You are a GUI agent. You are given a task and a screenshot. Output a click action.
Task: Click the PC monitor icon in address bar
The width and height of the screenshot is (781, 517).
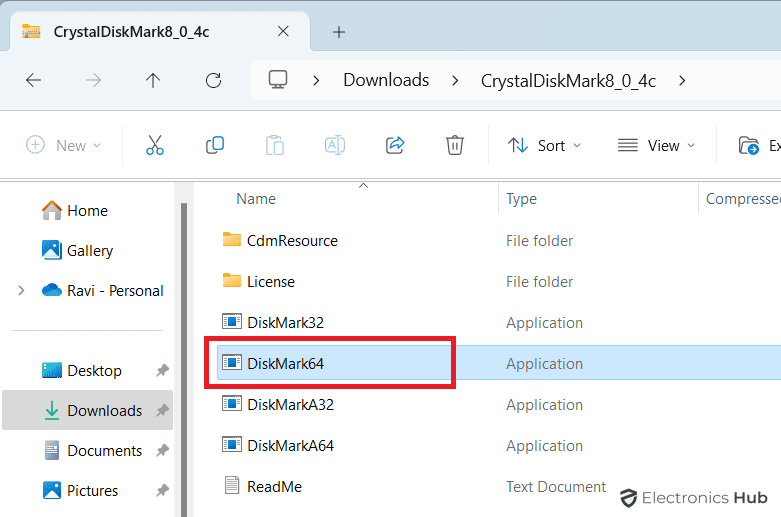(279, 80)
